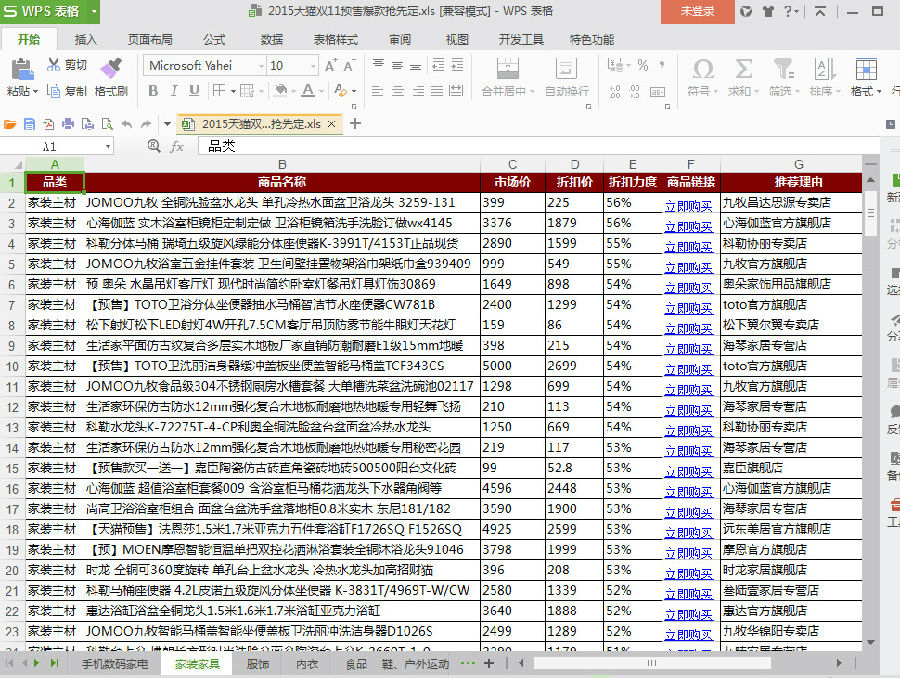Expand the fill color dropdown arrow
This screenshot has height=678, width=900.
click(293, 91)
